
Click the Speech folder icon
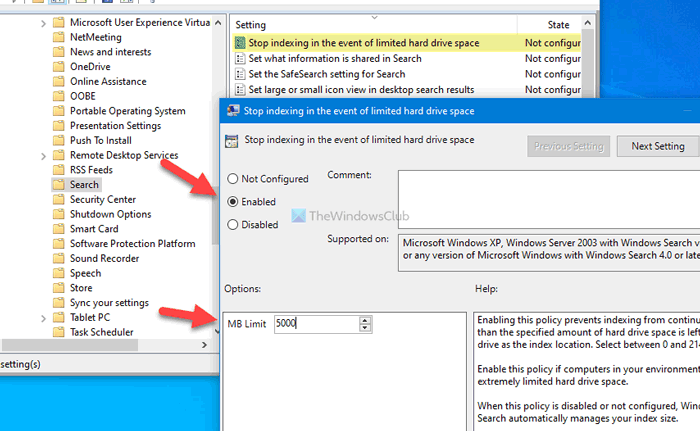tap(58, 273)
